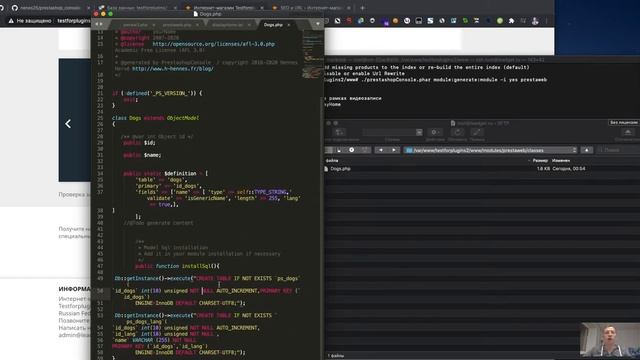Click Open Connection icon in Cyberduck
This screenshot has height=360, width=640.
340,132
